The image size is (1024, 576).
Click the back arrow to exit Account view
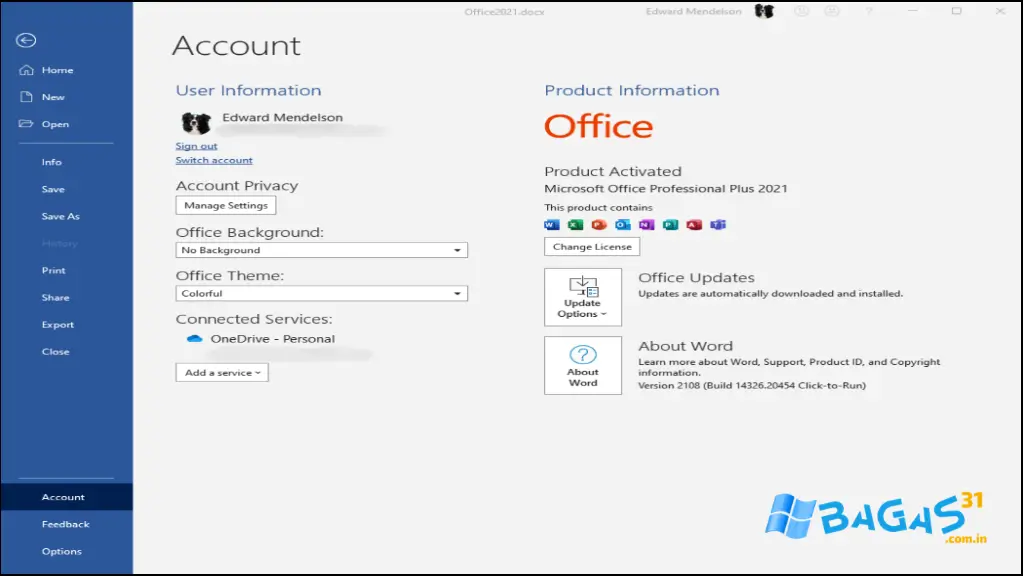tap(25, 40)
